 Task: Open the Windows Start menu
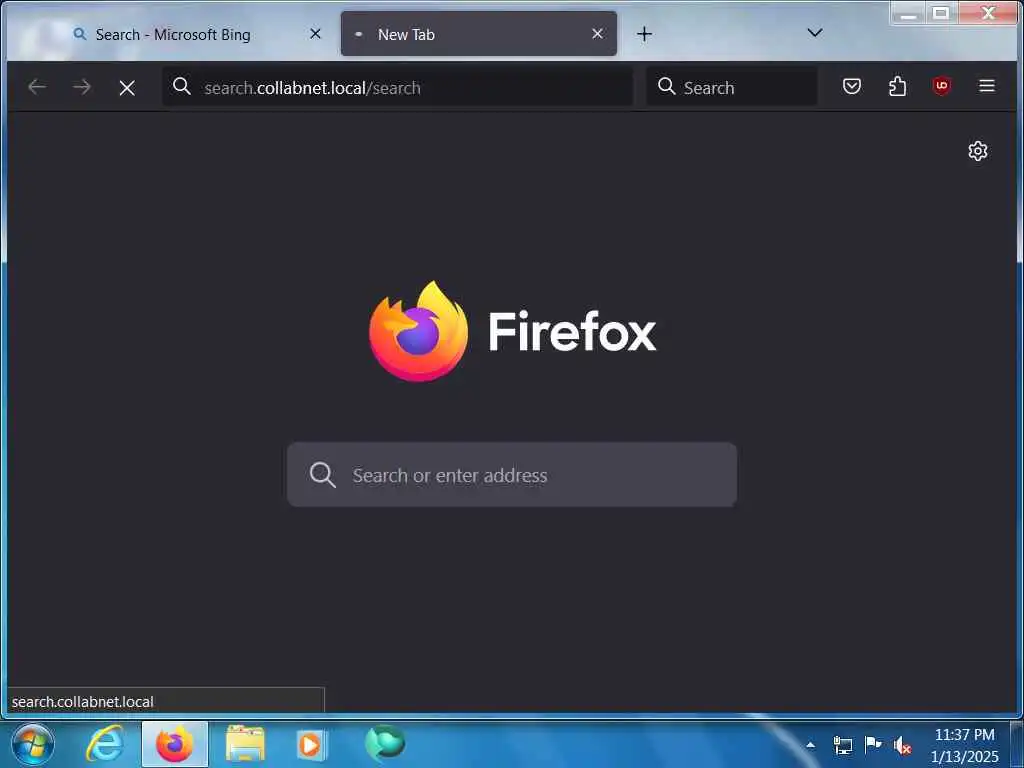[x=33, y=744]
